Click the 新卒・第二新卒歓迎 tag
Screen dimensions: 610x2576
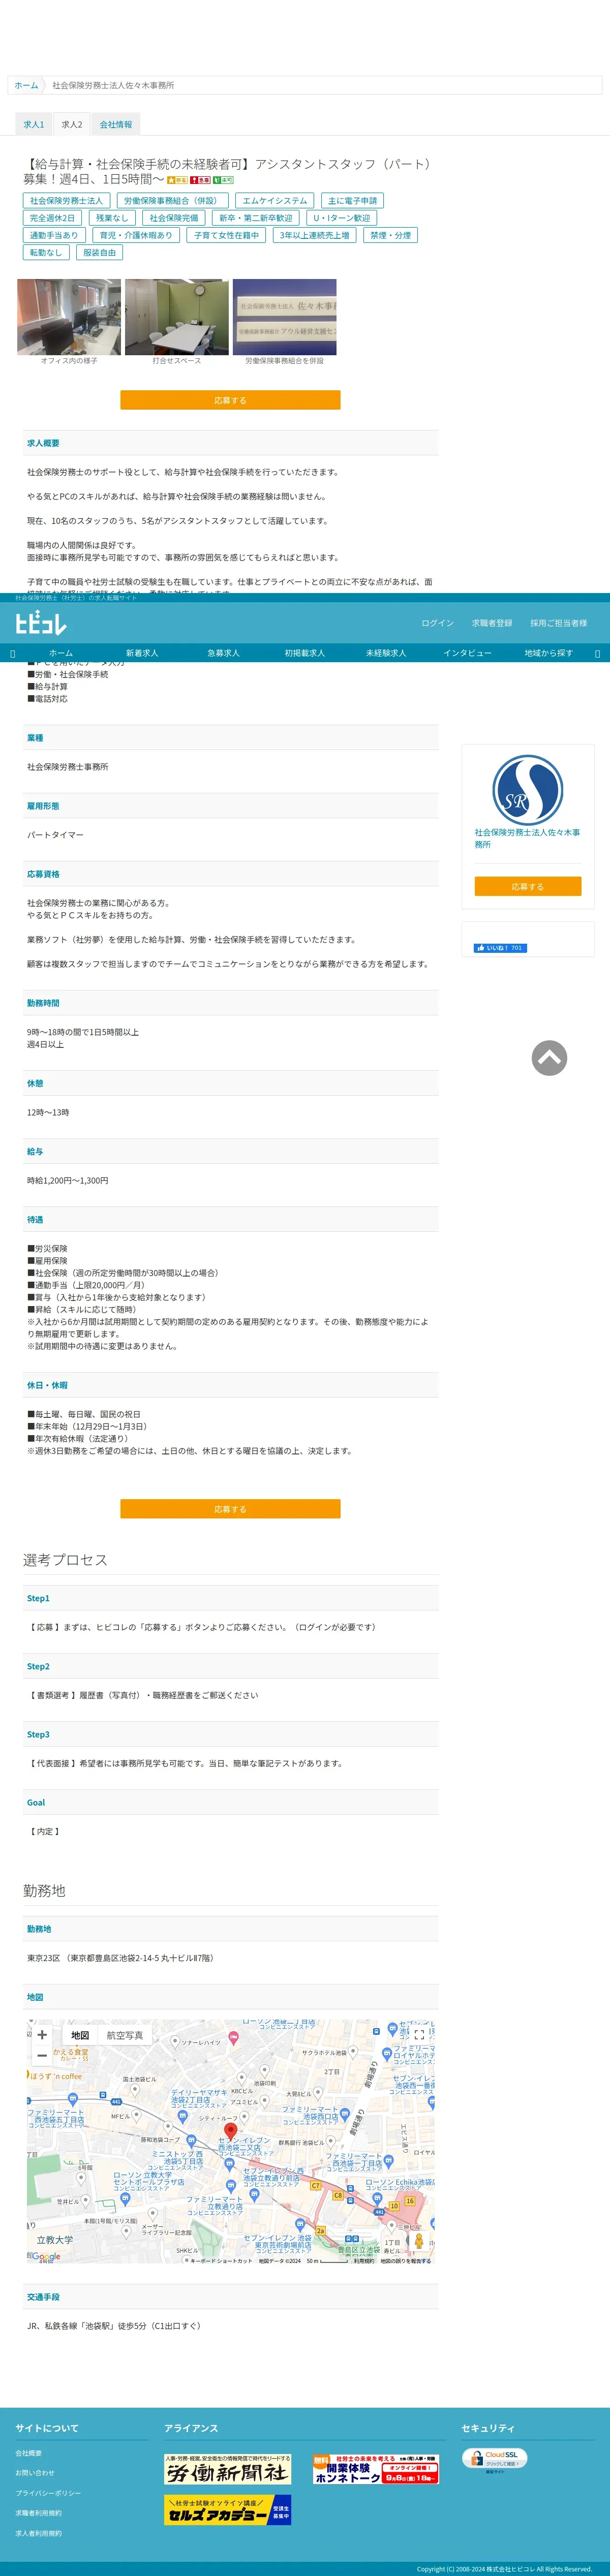[x=256, y=218]
